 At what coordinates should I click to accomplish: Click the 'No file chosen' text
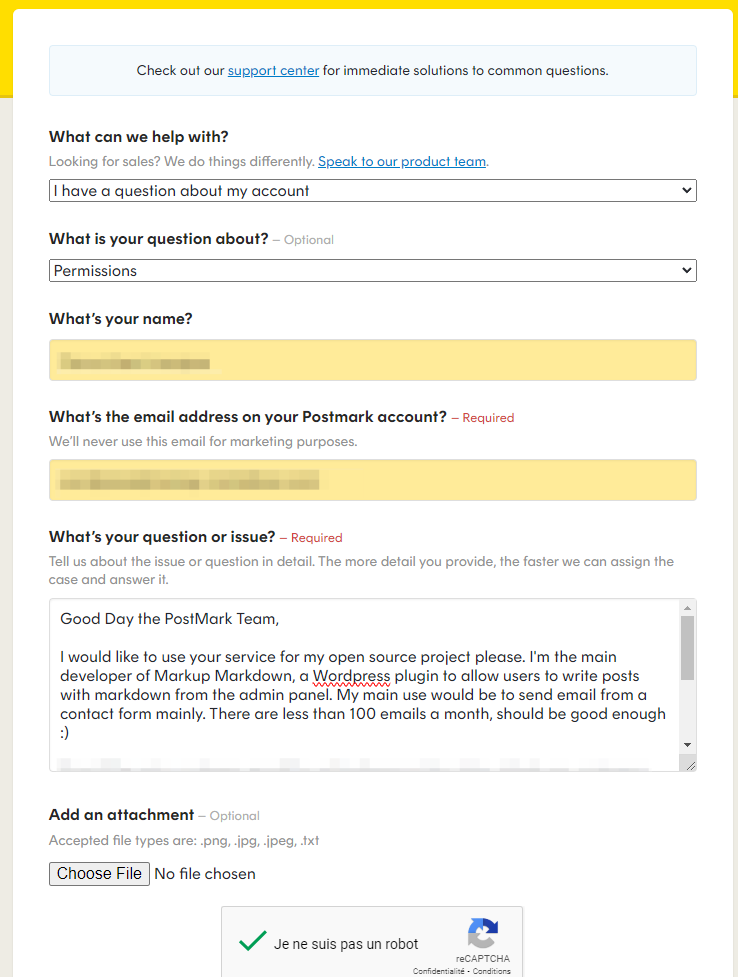point(205,874)
